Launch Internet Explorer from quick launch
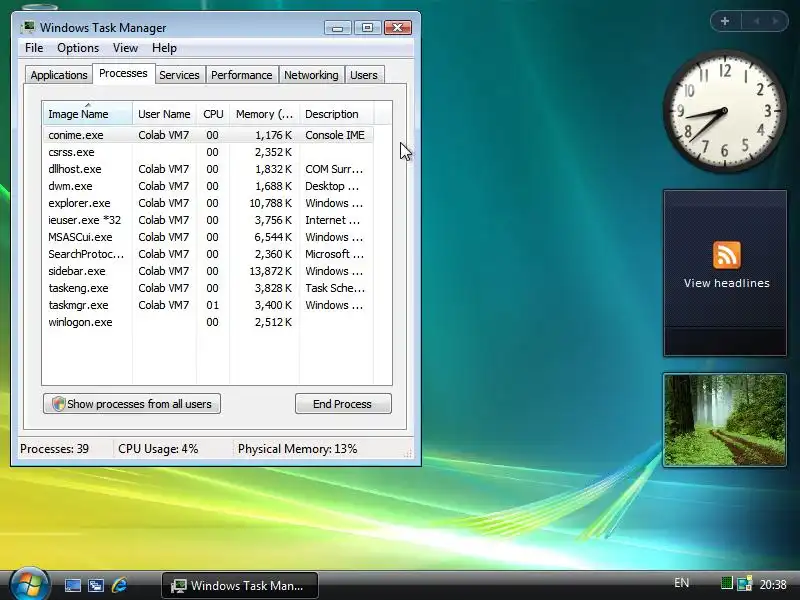The height and width of the screenshot is (600, 800). click(119, 585)
